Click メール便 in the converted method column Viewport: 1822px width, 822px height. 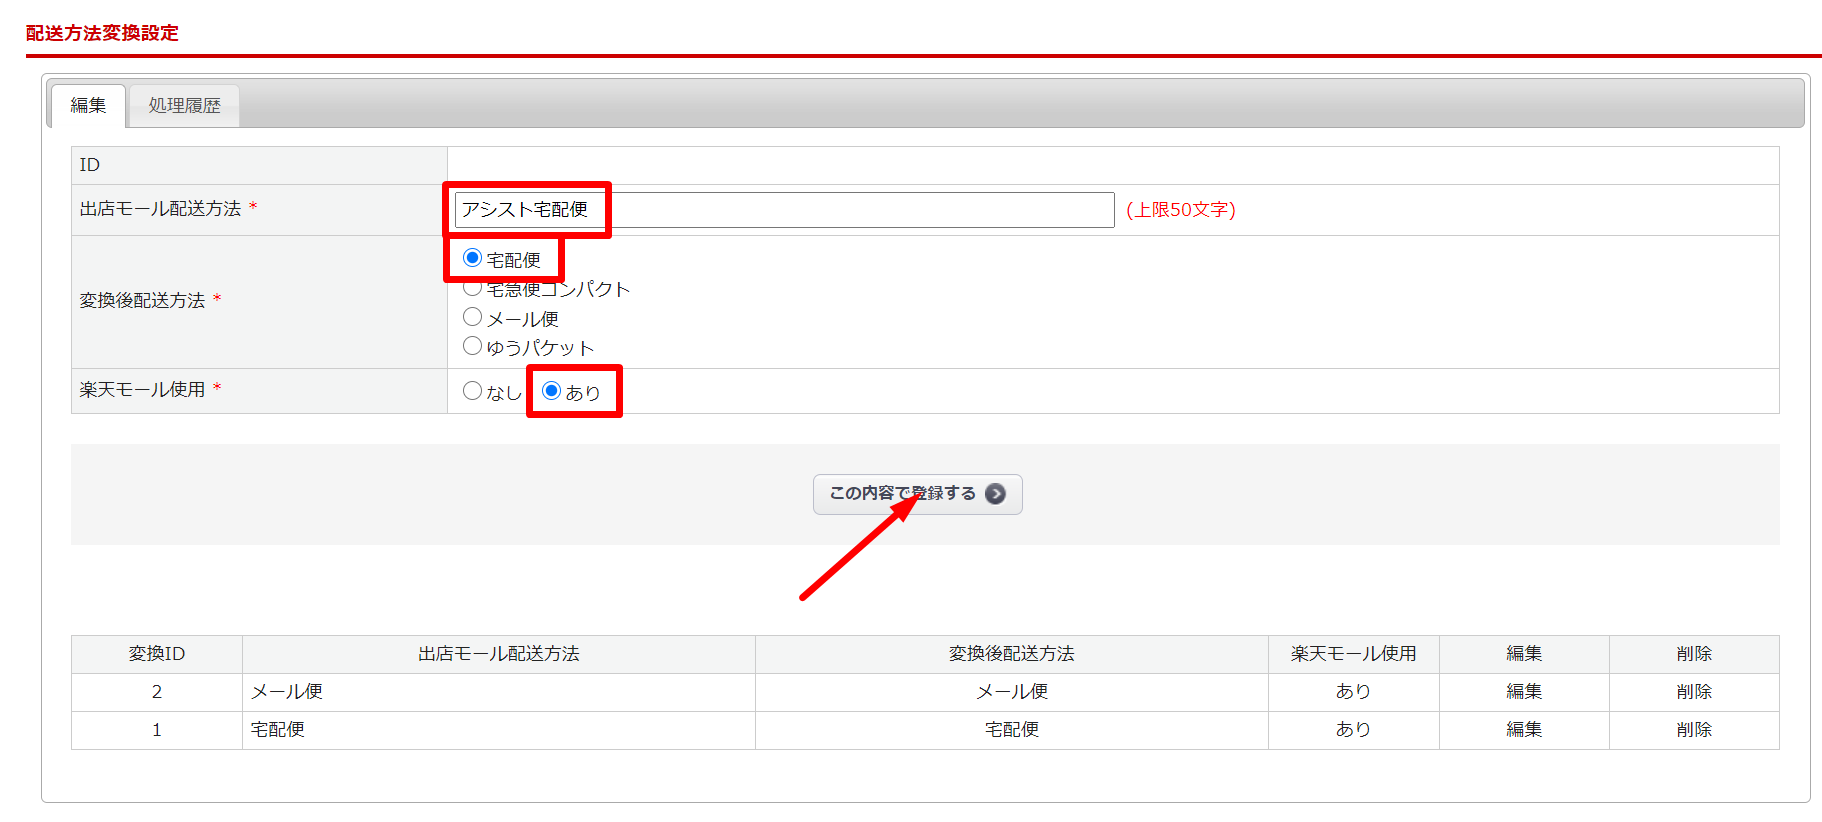1012,692
